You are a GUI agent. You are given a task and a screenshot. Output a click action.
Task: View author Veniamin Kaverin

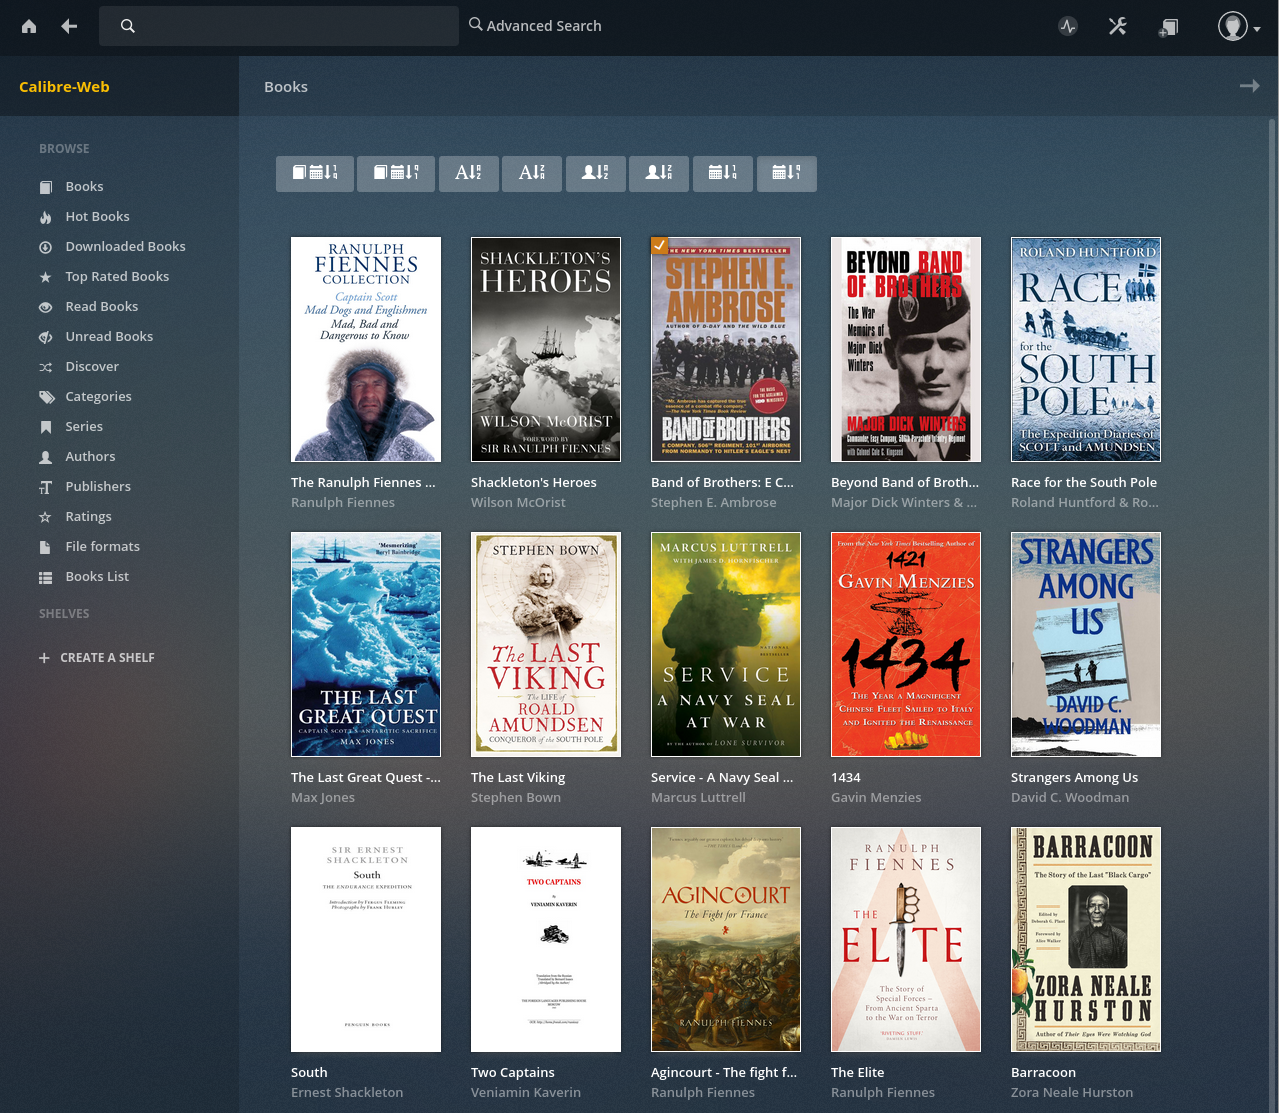point(526,1093)
